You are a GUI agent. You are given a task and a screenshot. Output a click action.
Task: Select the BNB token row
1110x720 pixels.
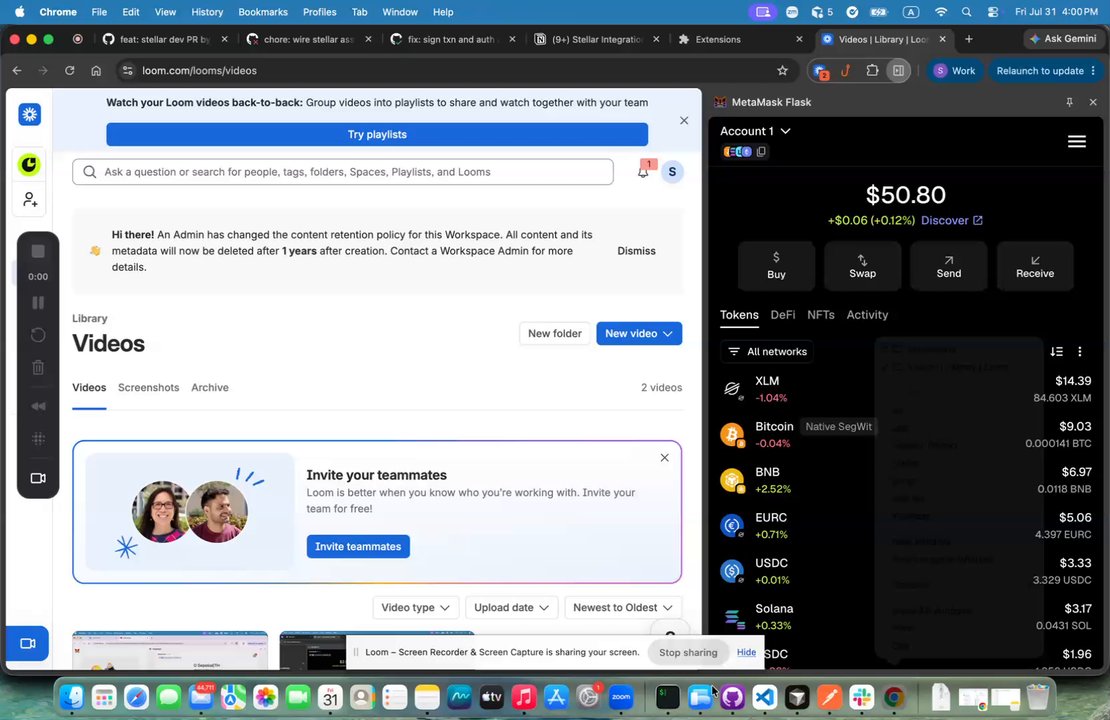[905, 480]
